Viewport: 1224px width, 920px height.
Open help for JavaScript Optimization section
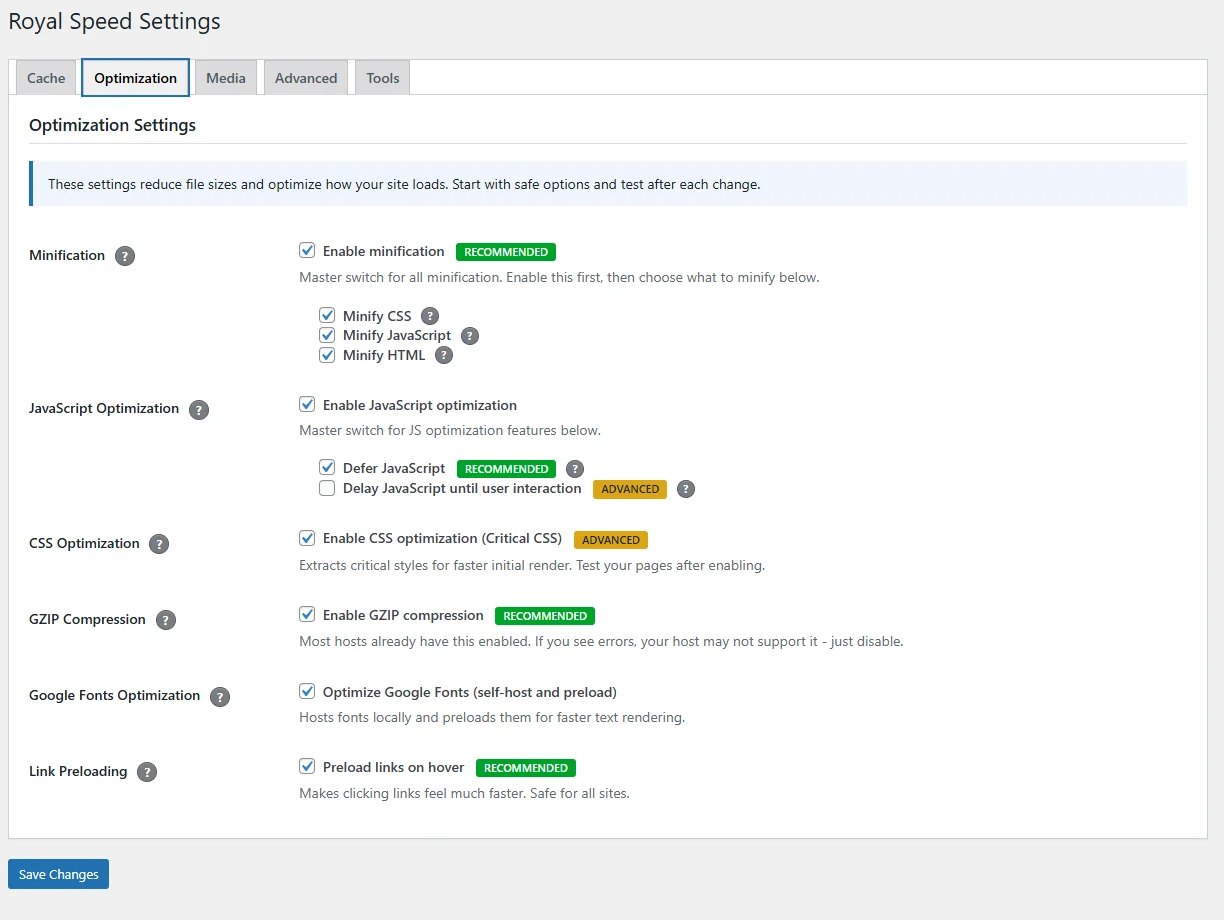[199, 409]
